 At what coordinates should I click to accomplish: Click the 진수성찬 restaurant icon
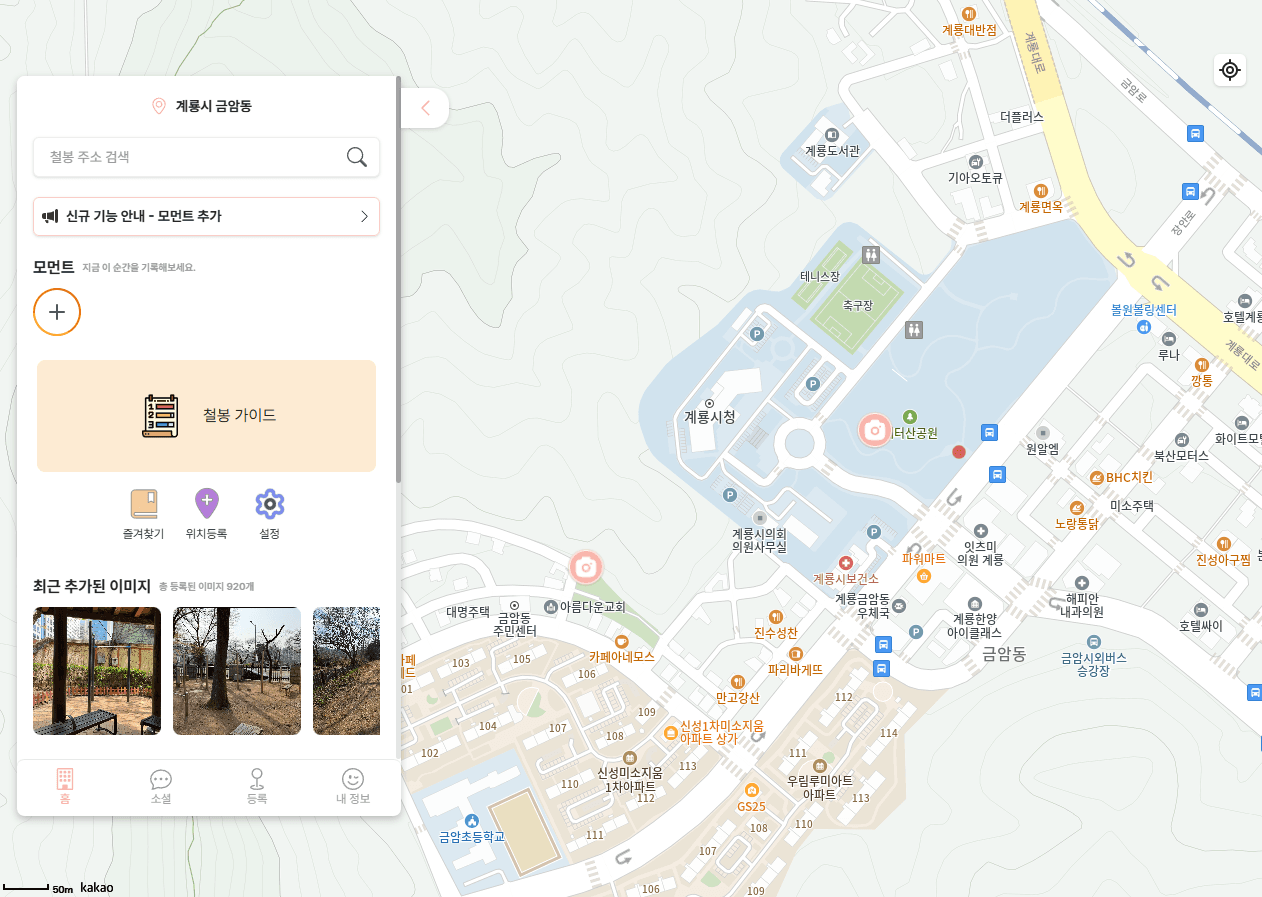pos(775,617)
